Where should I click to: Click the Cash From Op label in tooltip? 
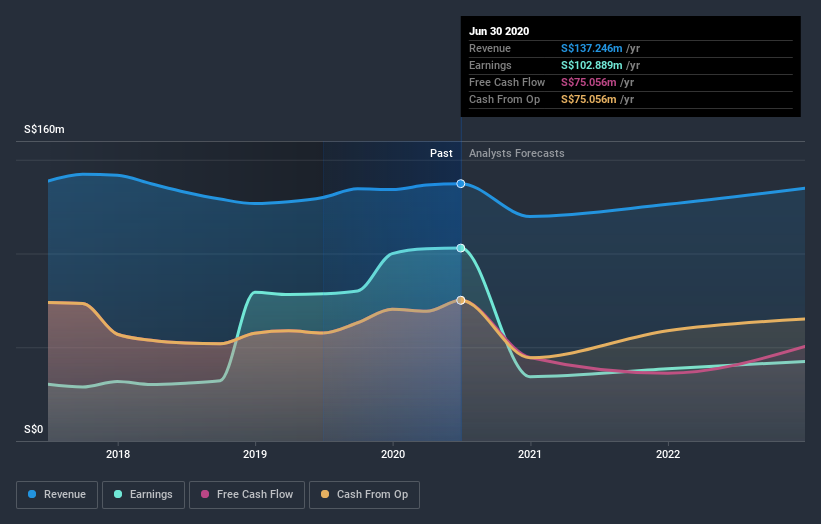505,99
